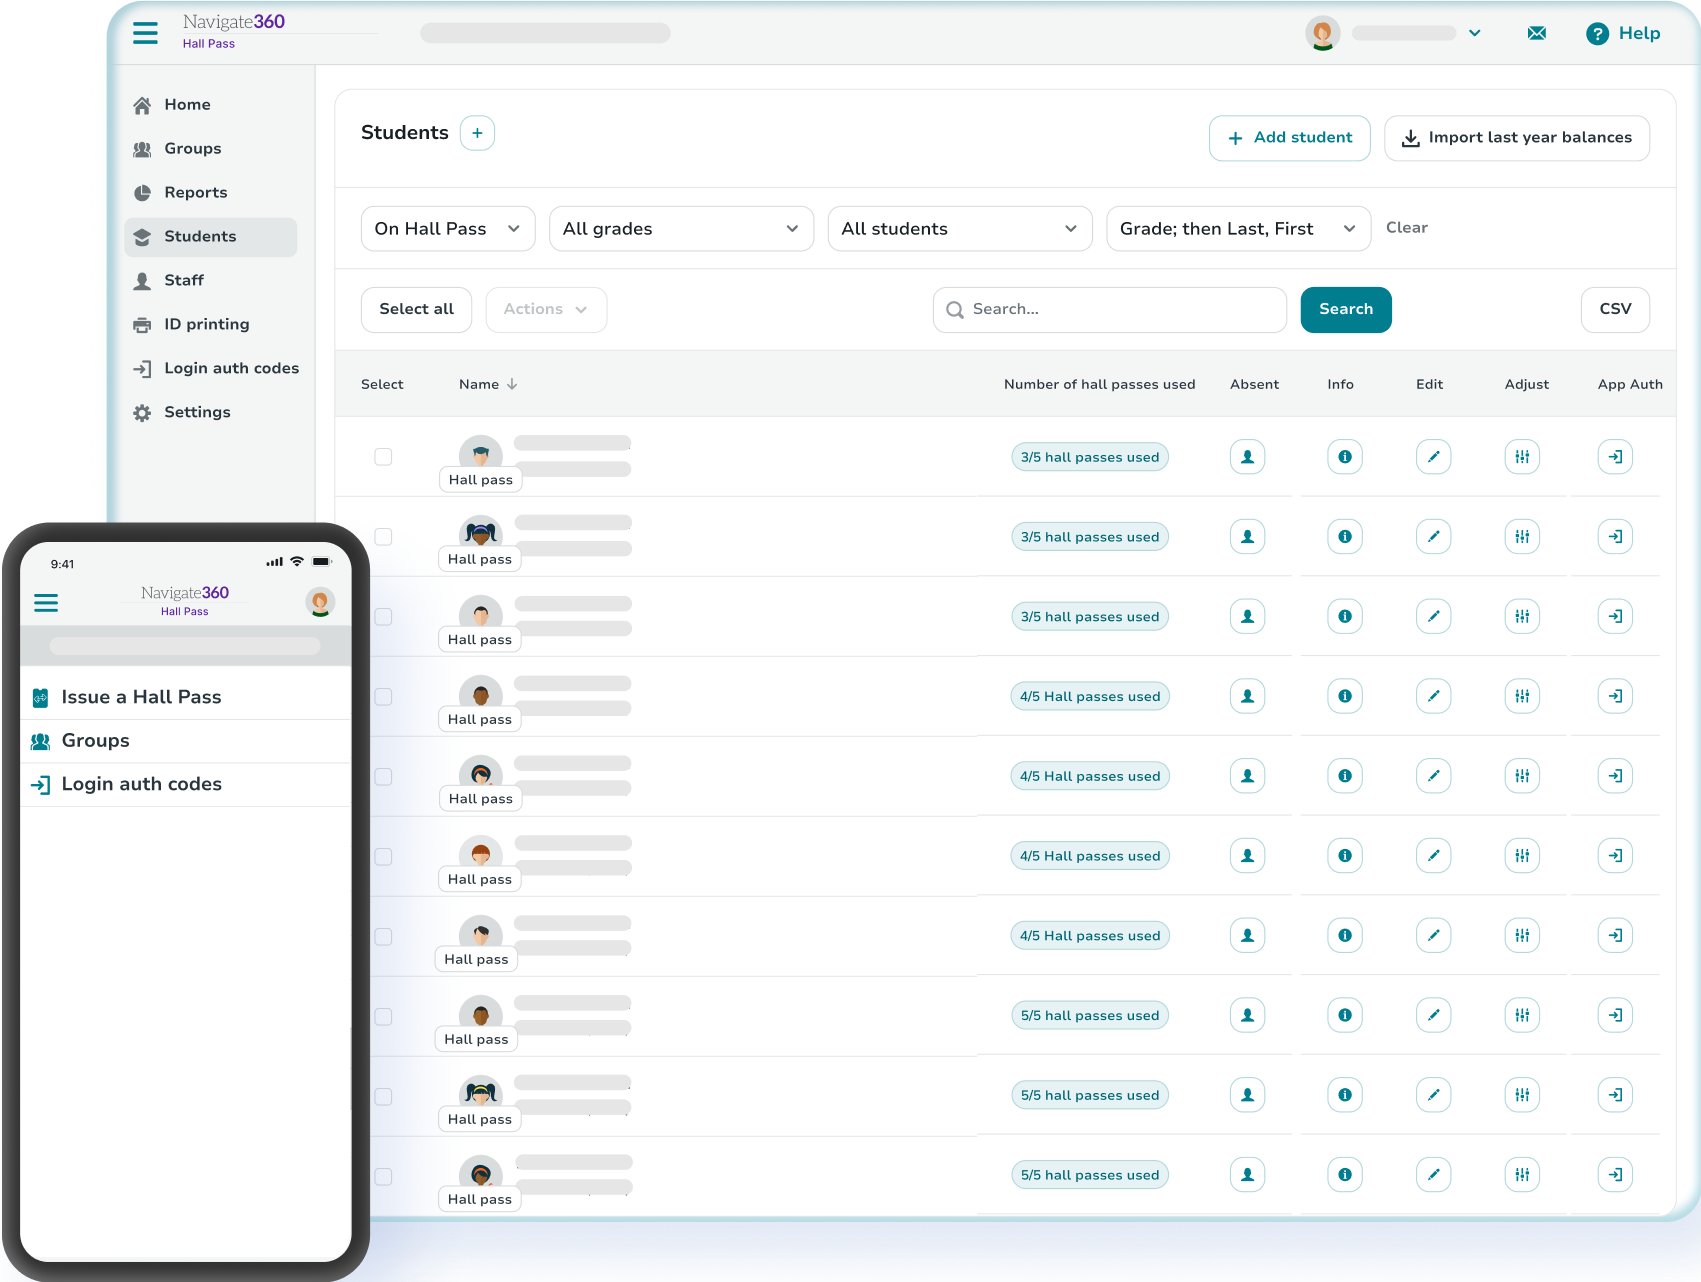This screenshot has height=1282, width=1701.
Task: Open the mail envelope icon in header
Action: click(x=1536, y=33)
